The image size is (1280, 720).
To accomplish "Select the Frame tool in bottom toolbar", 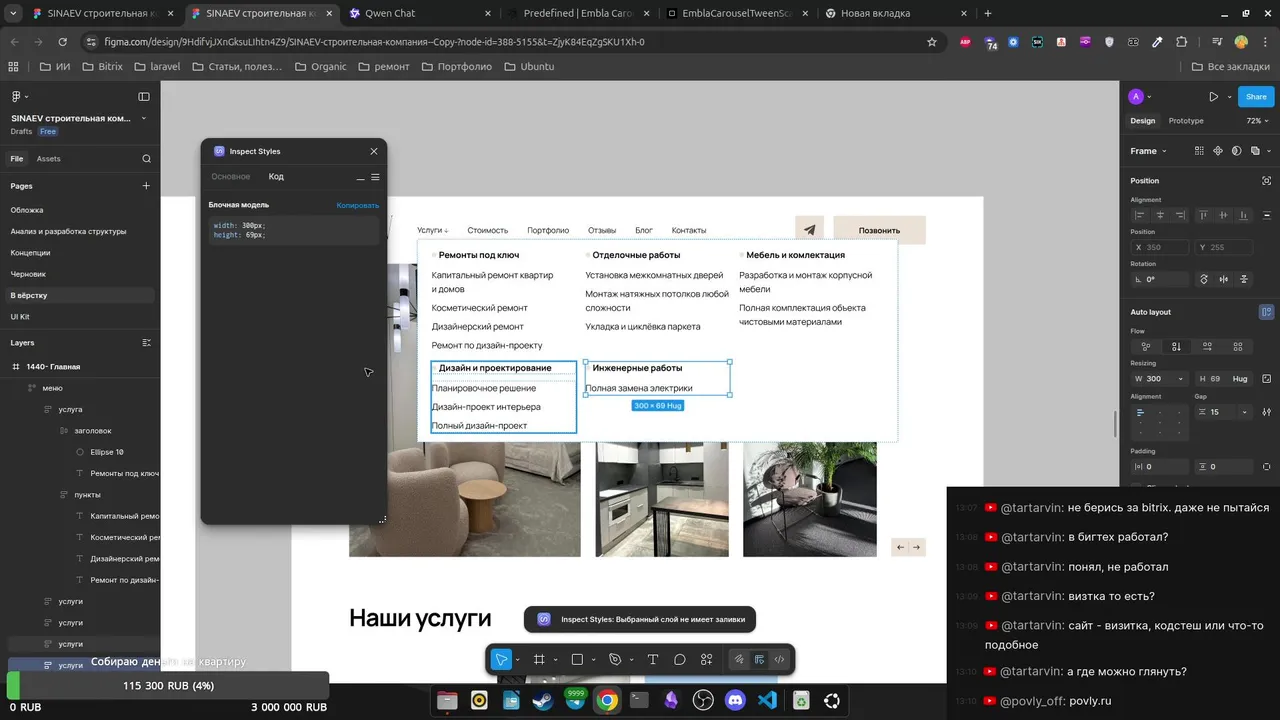I will pyautogui.click(x=539, y=659).
